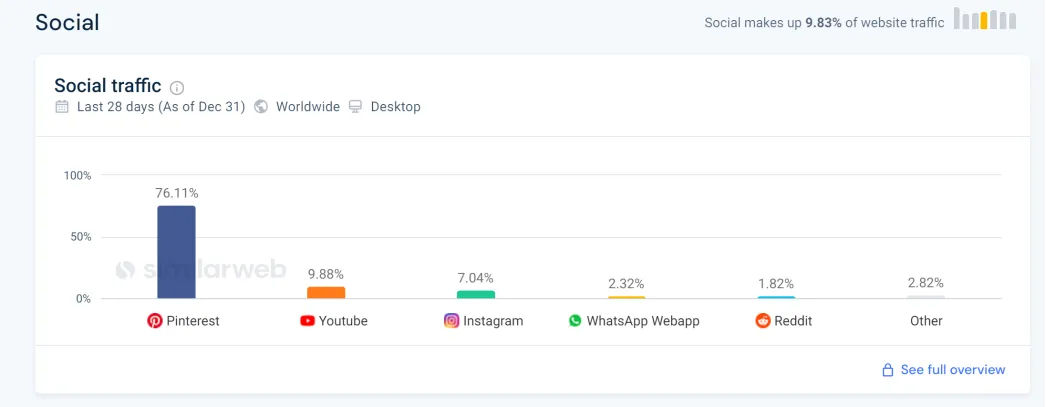
Task: Click the lock icon near See full overview
Action: tap(888, 370)
